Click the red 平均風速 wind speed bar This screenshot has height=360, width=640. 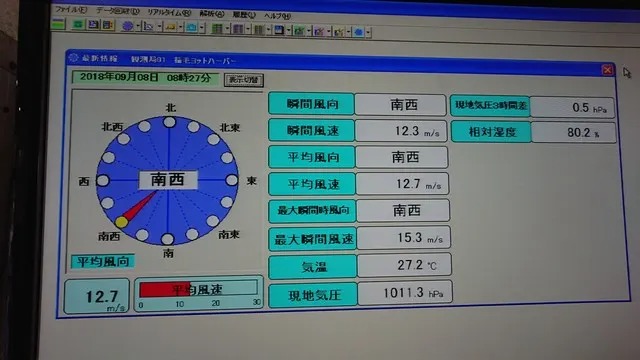pos(164,289)
